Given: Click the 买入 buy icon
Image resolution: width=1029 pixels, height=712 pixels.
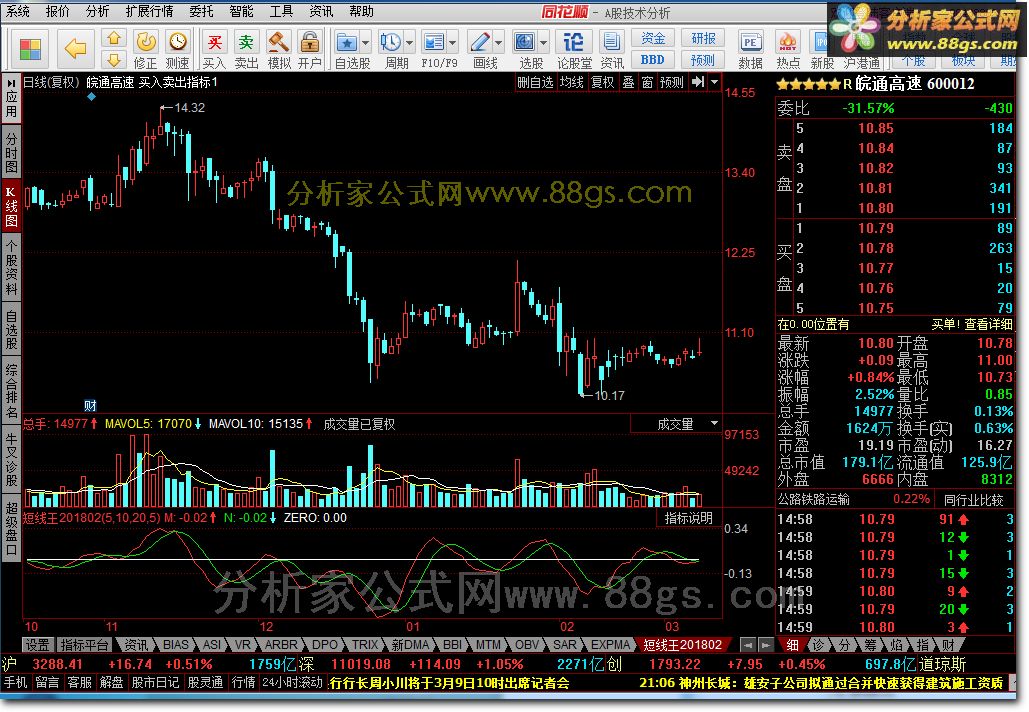Looking at the screenshot, I should (214, 50).
